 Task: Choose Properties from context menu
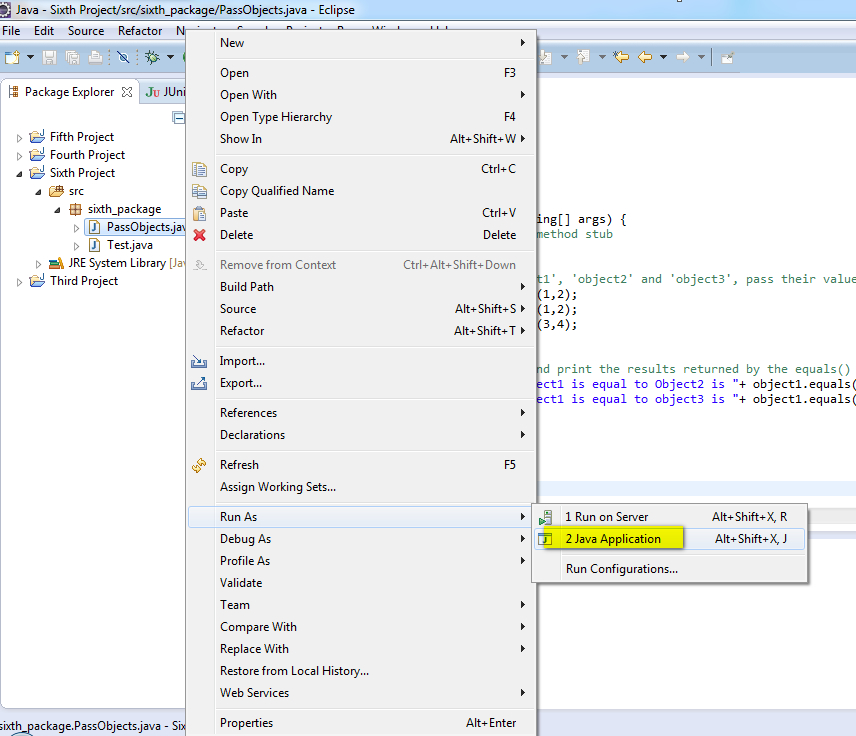tap(361, 723)
